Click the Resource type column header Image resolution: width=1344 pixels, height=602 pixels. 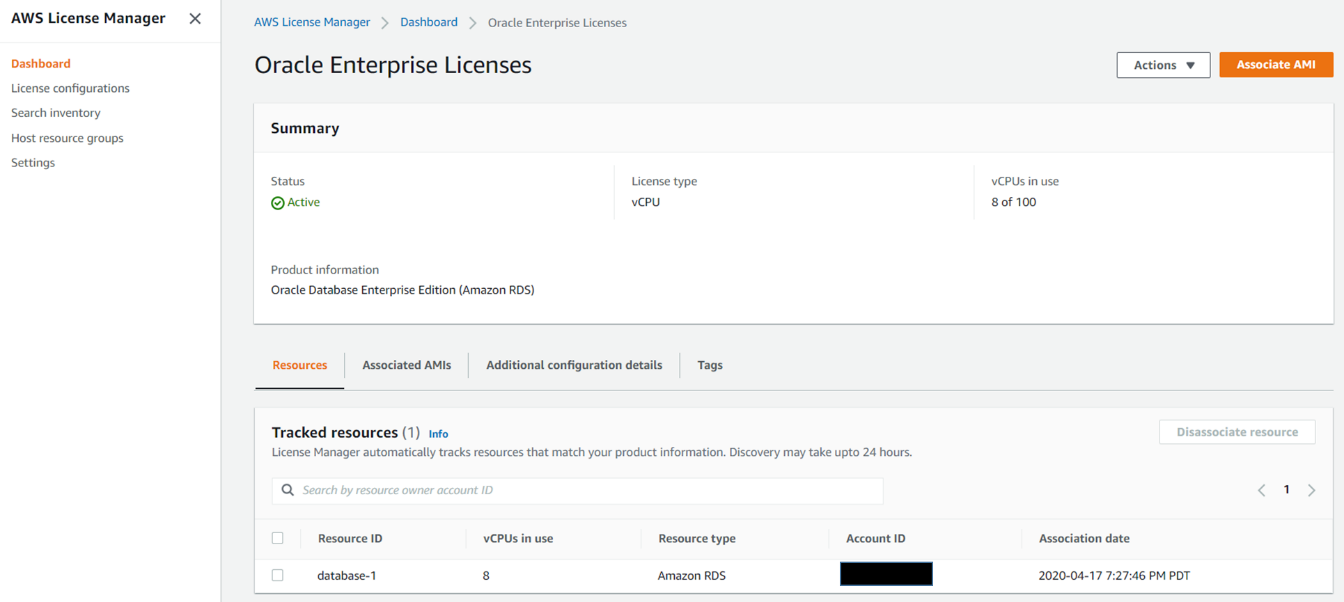click(697, 538)
